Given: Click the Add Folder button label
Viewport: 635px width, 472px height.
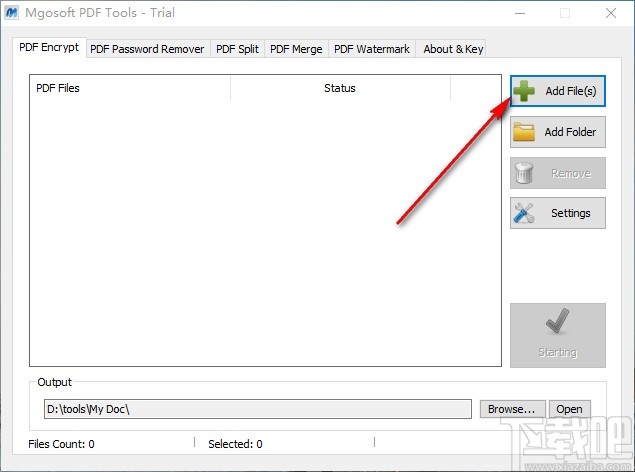Looking at the screenshot, I should 570,132.
